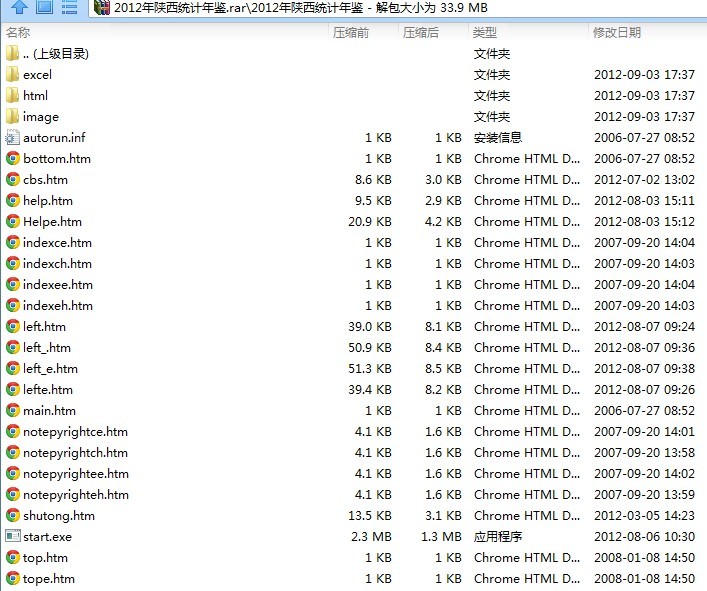
Task: Sort by the 压缩前 column header
Action: pyautogui.click(x=351, y=32)
